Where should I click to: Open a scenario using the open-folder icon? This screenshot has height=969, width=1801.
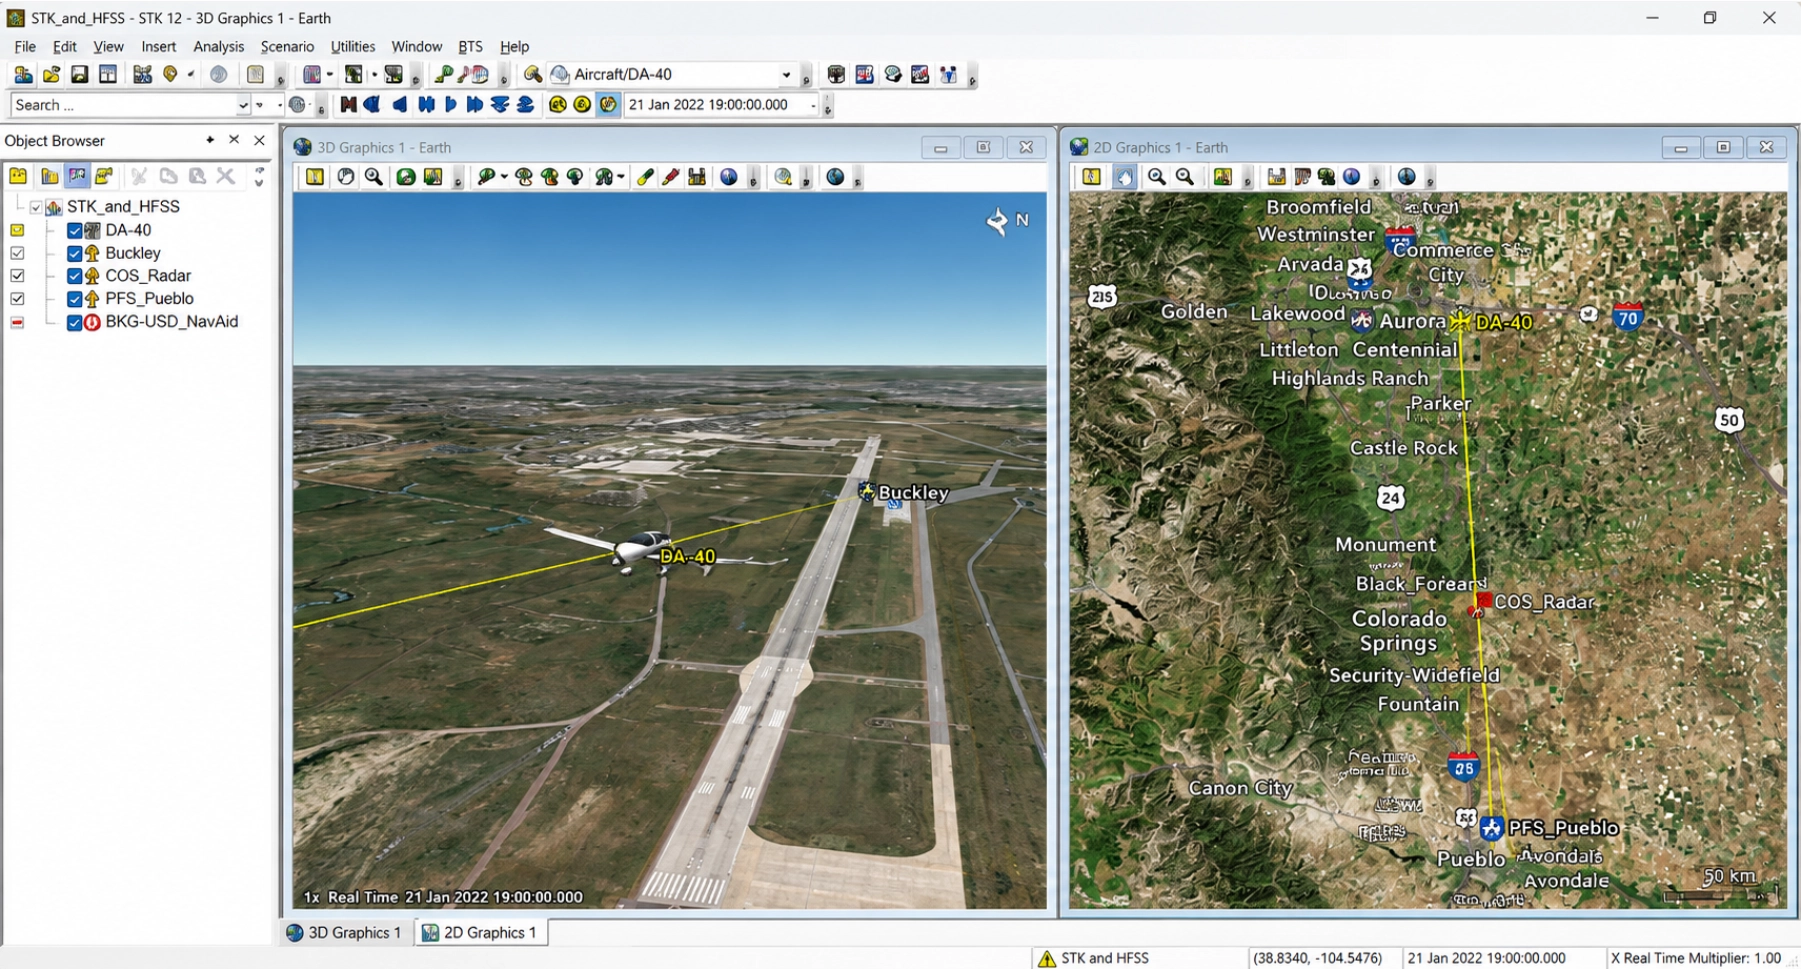[51, 74]
